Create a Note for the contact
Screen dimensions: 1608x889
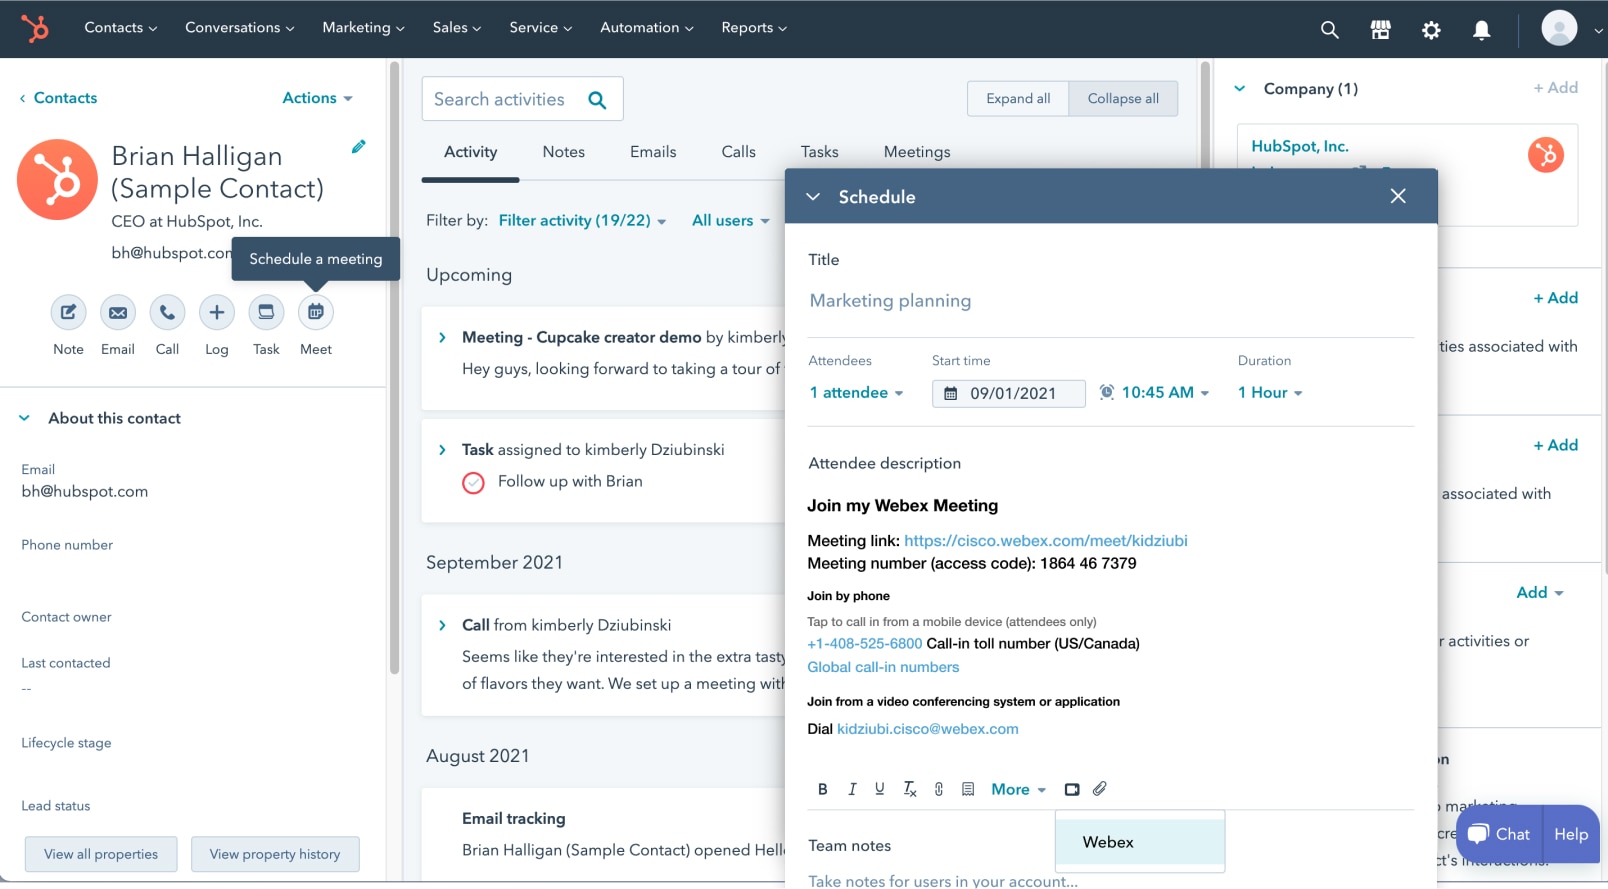tap(68, 312)
